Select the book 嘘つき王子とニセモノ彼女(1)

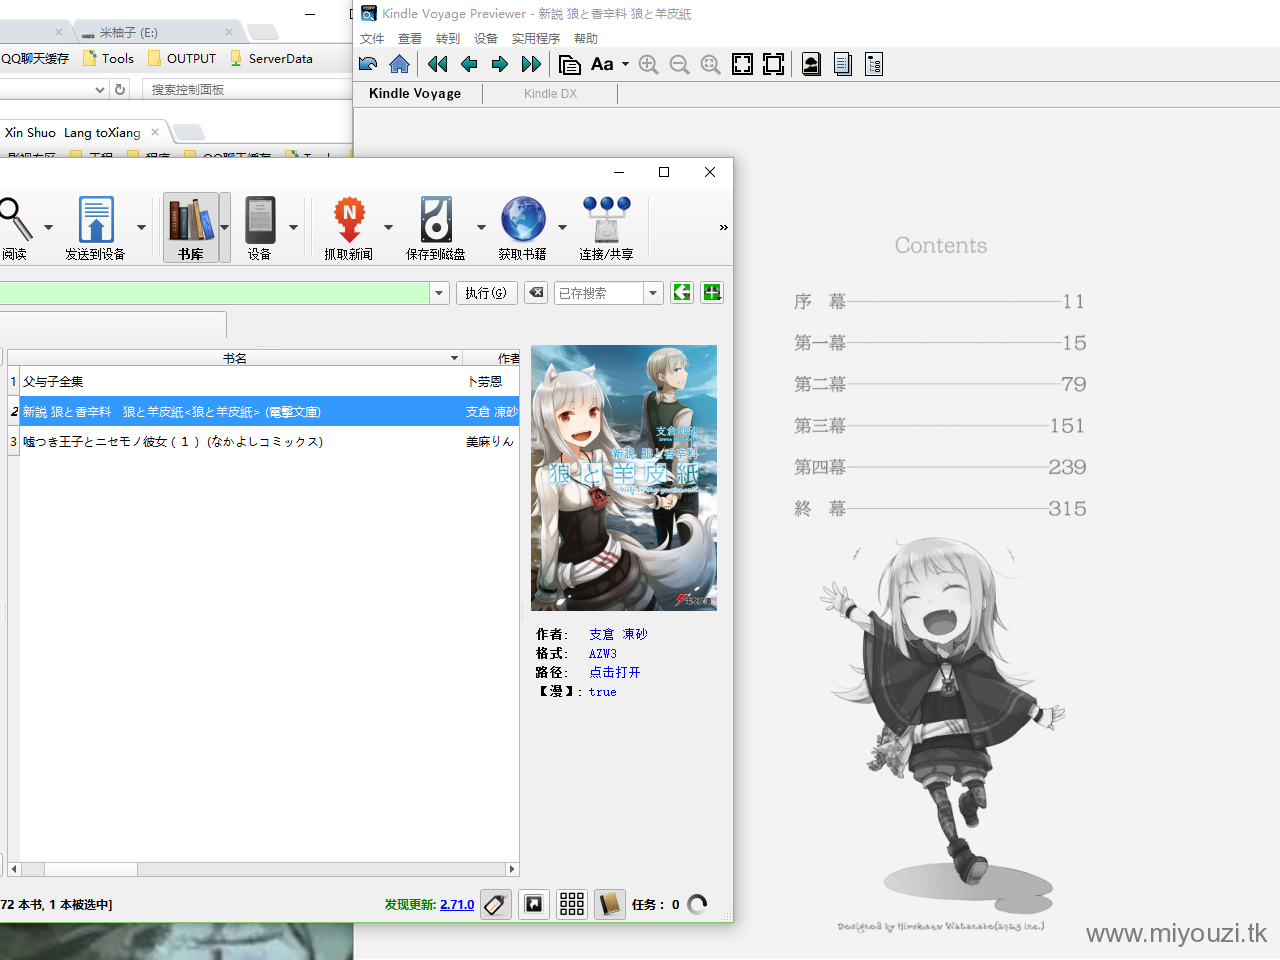[173, 441]
